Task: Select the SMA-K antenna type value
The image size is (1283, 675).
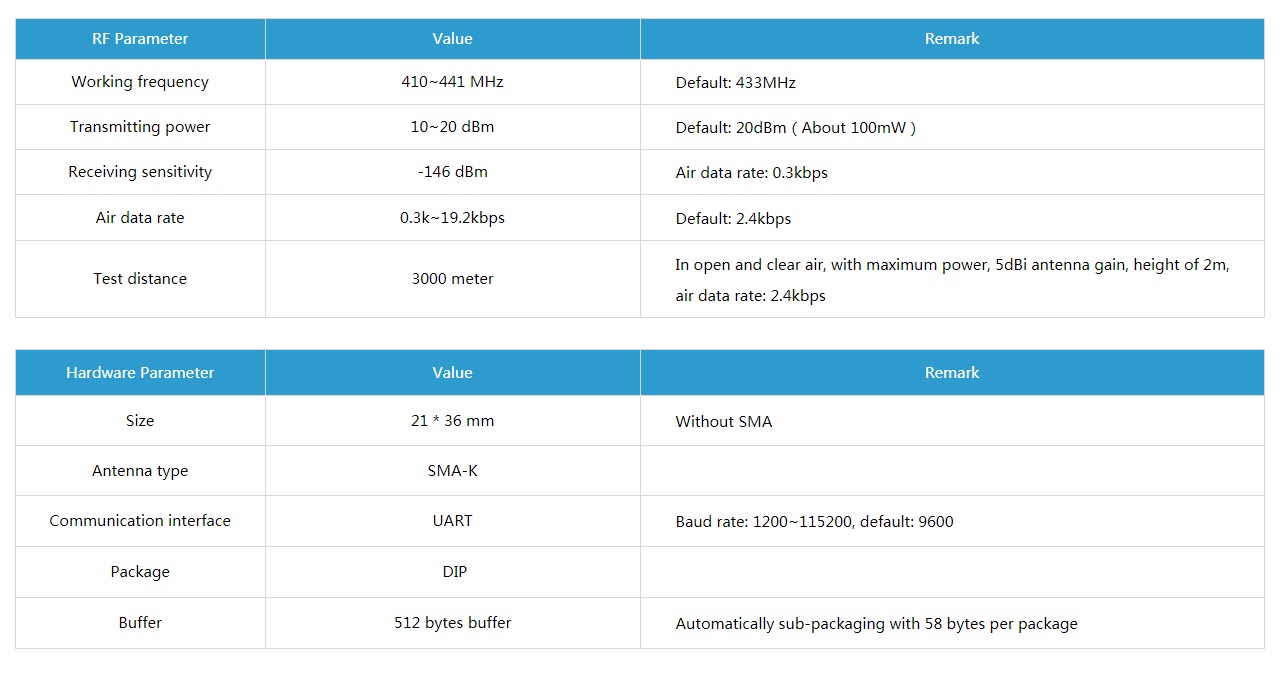Action: coord(452,471)
